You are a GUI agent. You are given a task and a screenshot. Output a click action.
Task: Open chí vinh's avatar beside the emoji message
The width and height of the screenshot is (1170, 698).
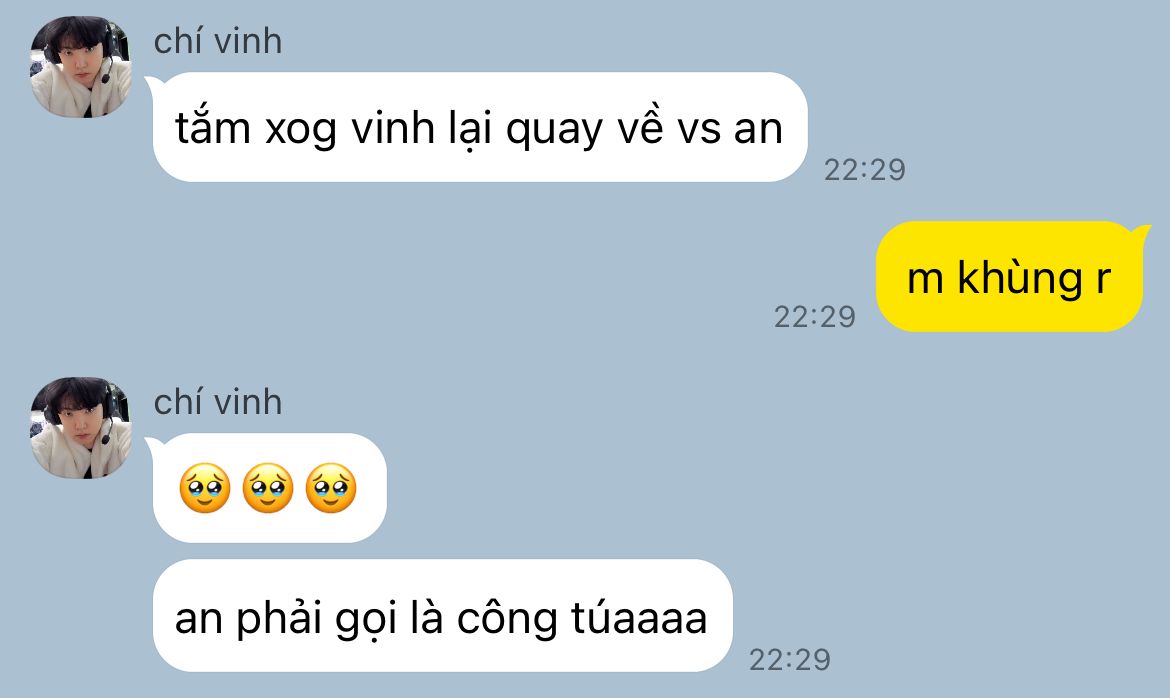pos(81,428)
